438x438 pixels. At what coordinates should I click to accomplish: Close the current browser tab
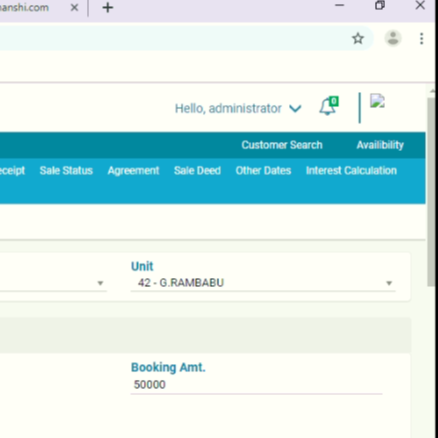pos(74,7)
